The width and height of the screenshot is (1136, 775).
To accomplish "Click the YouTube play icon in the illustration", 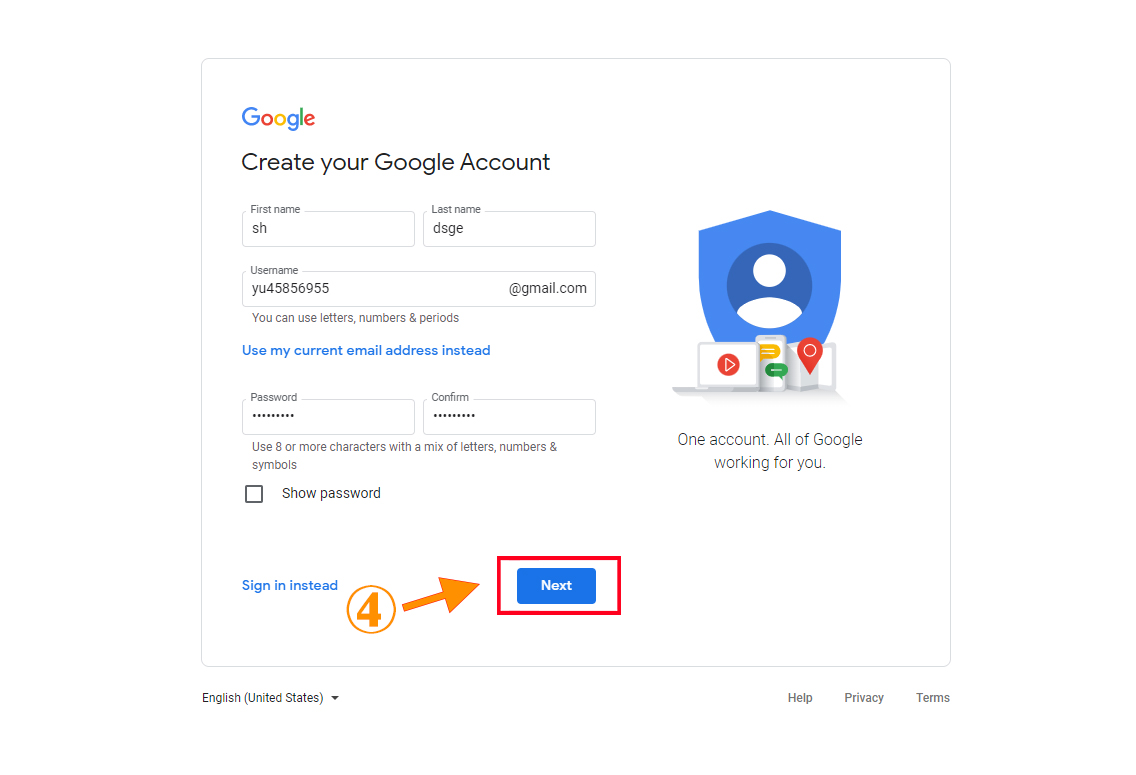I will pyautogui.click(x=729, y=363).
